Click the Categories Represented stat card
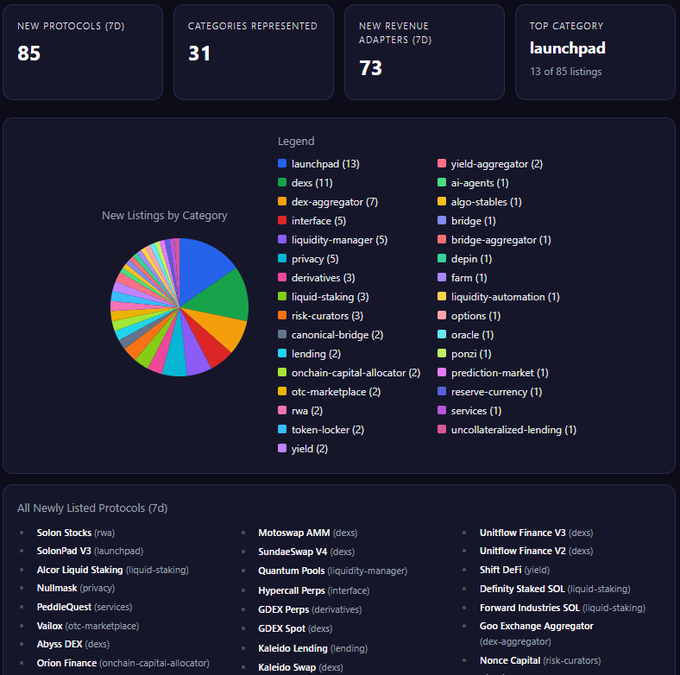 pos(254,52)
